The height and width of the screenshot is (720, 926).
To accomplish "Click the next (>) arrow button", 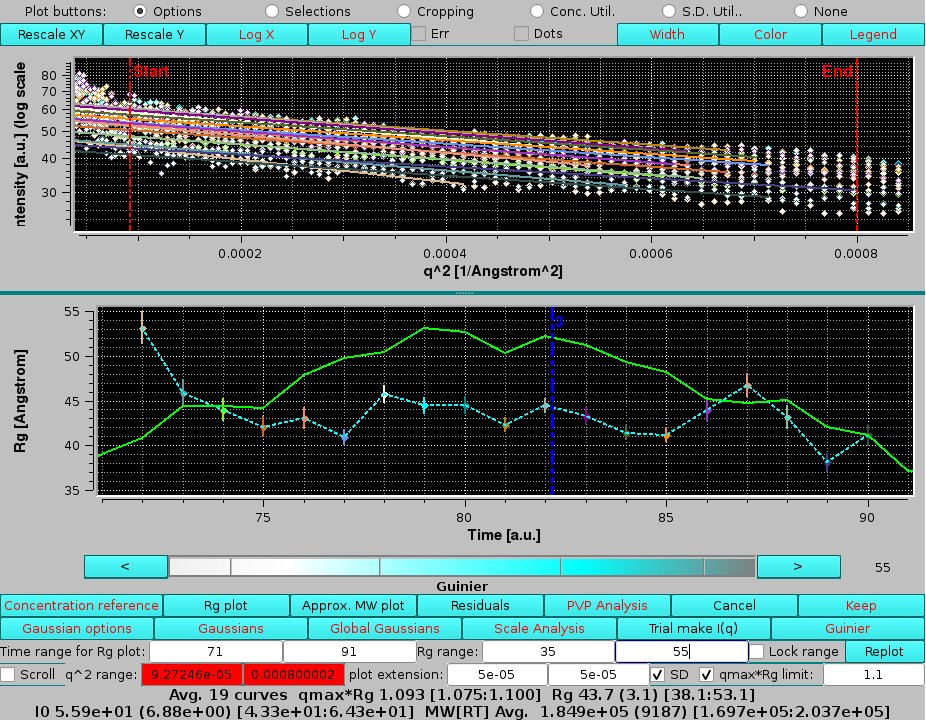I will coord(798,566).
